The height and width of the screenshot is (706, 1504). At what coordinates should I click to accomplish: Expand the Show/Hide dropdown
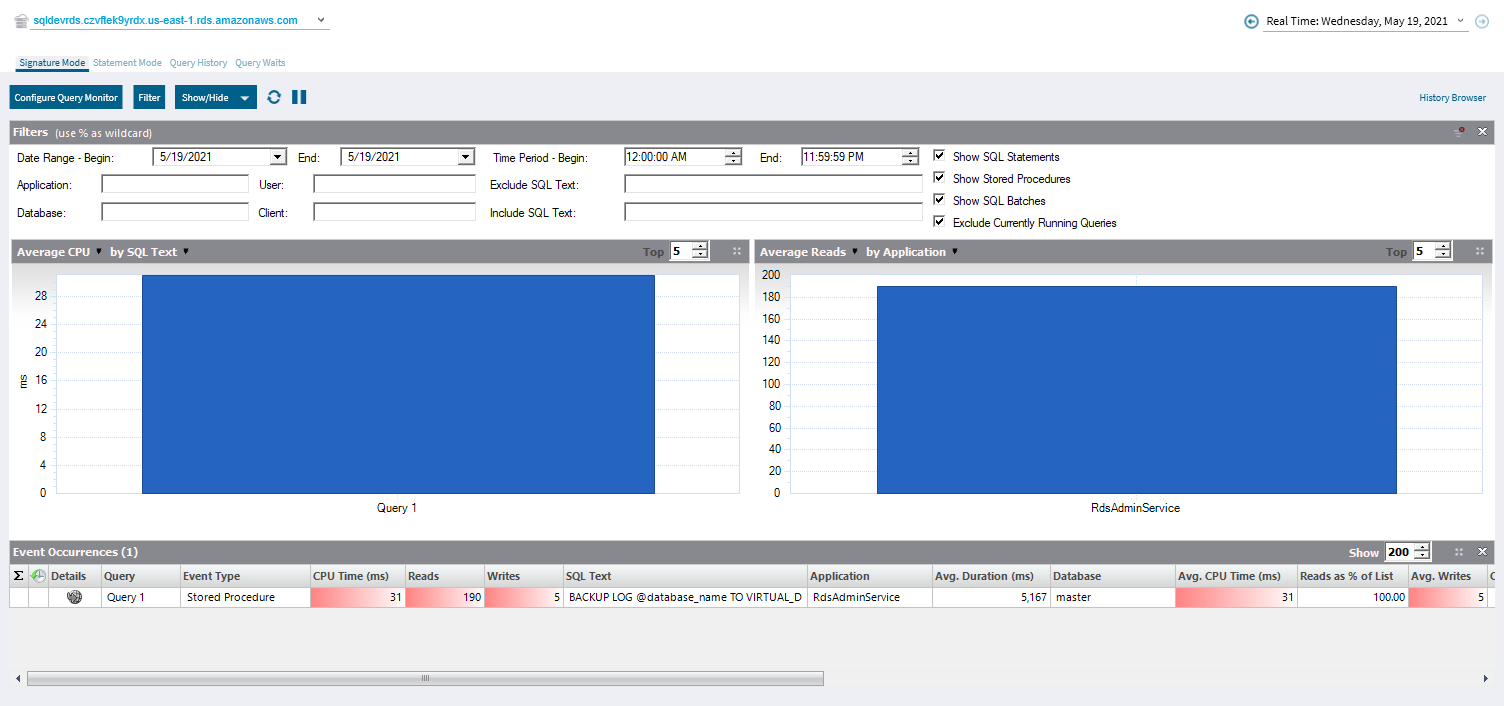(x=245, y=98)
